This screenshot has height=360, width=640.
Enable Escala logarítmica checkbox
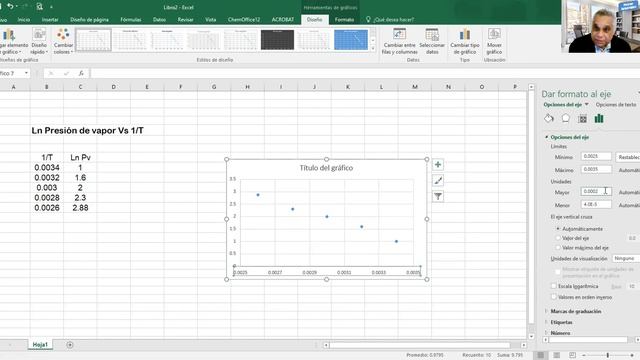coord(554,286)
